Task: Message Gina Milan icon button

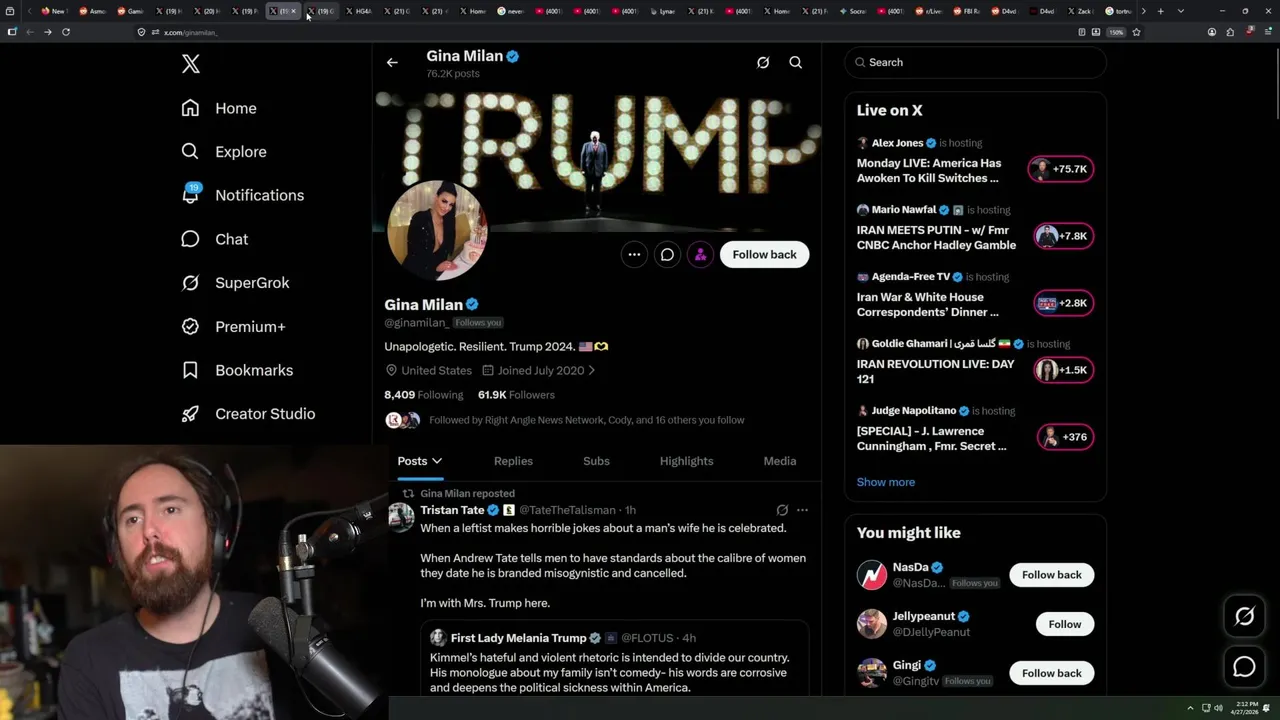Action: pos(667,254)
